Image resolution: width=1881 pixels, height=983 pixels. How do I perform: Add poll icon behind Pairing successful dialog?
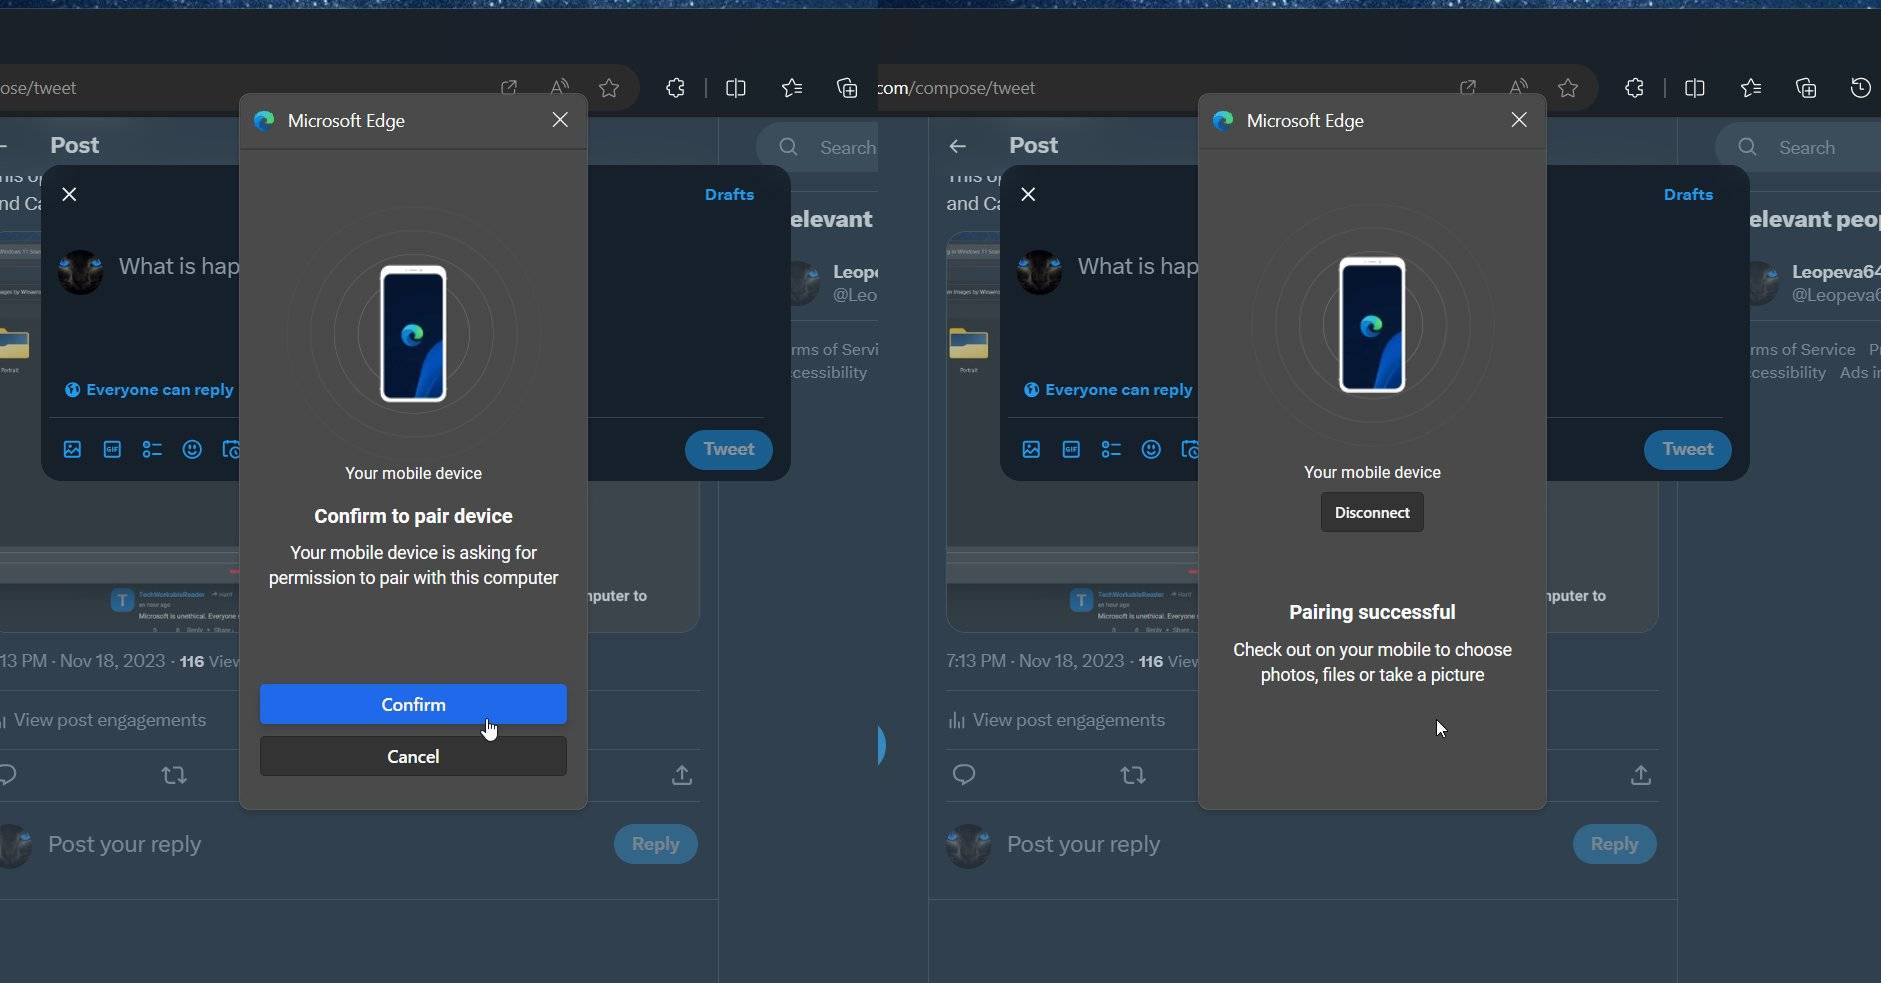coord(1111,450)
